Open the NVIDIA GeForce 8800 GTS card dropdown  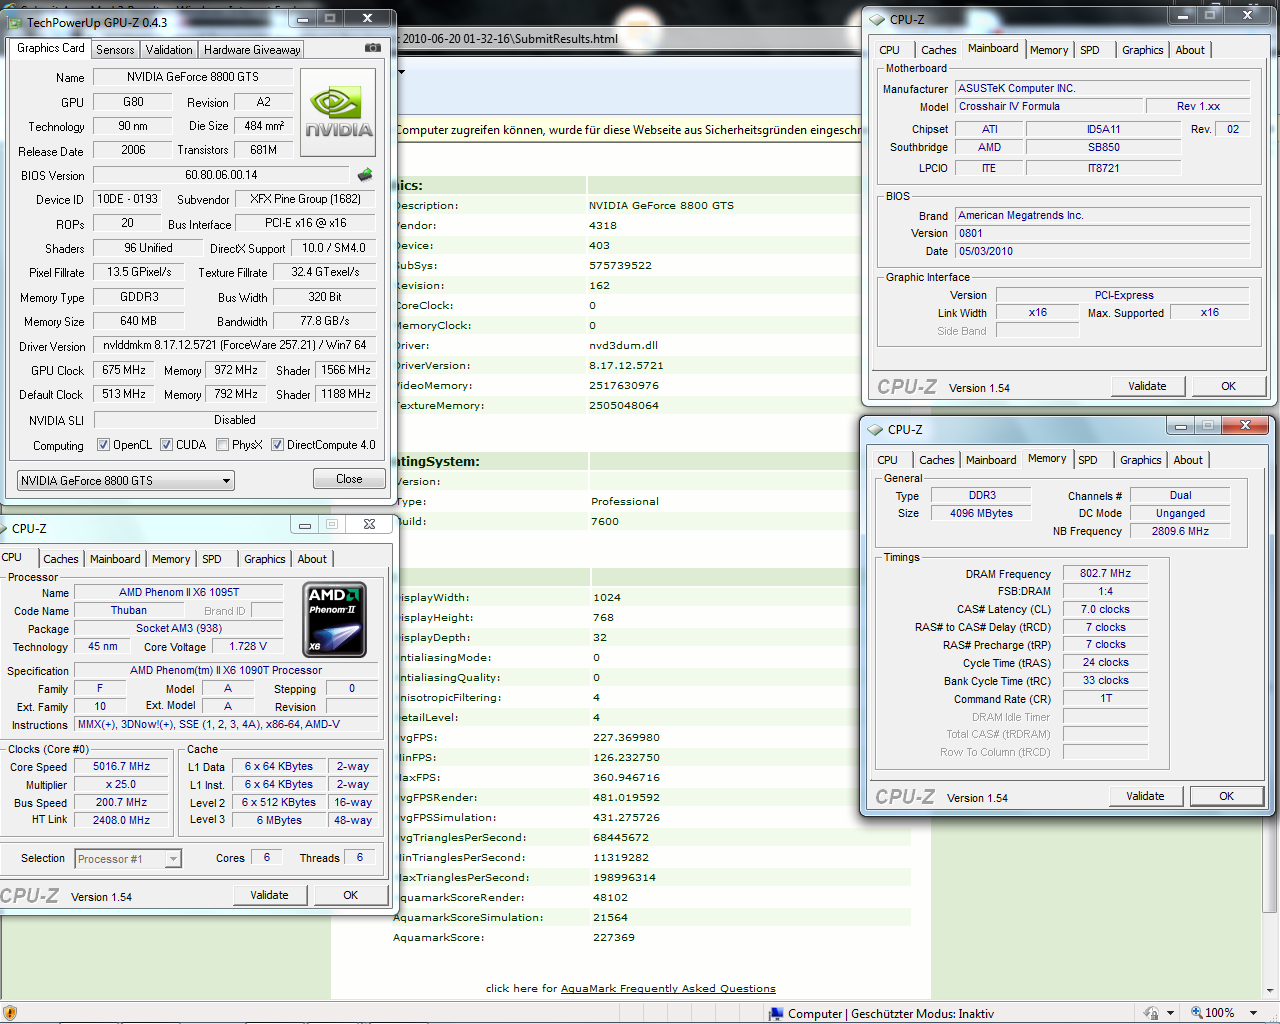point(126,481)
